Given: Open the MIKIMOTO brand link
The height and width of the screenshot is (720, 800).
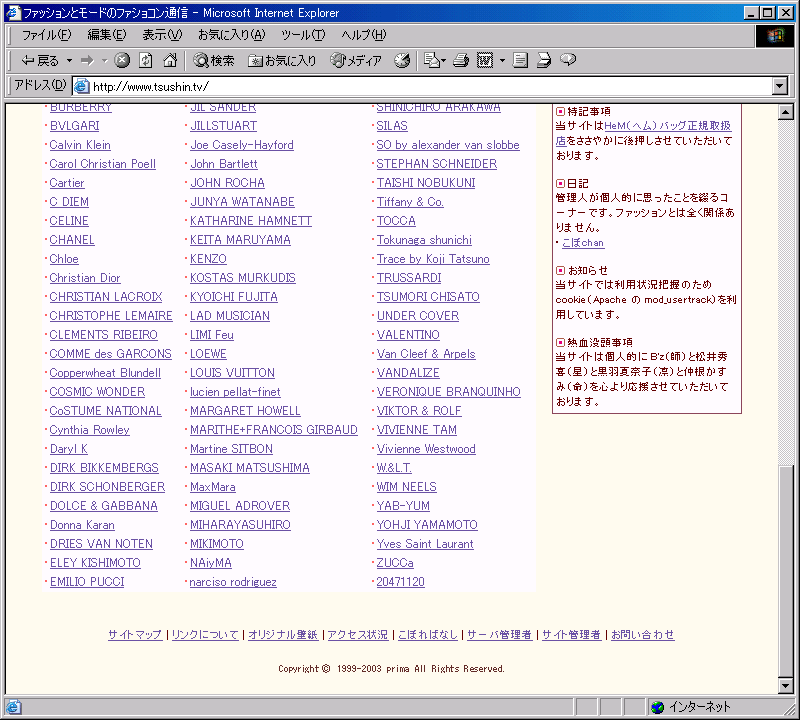Looking at the screenshot, I should [217, 544].
